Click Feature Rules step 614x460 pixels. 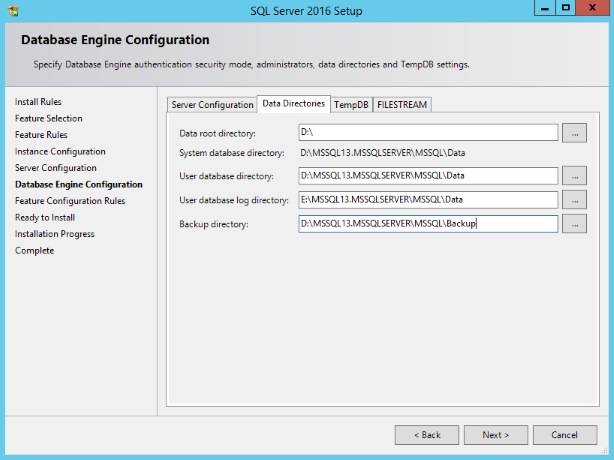(x=41, y=135)
